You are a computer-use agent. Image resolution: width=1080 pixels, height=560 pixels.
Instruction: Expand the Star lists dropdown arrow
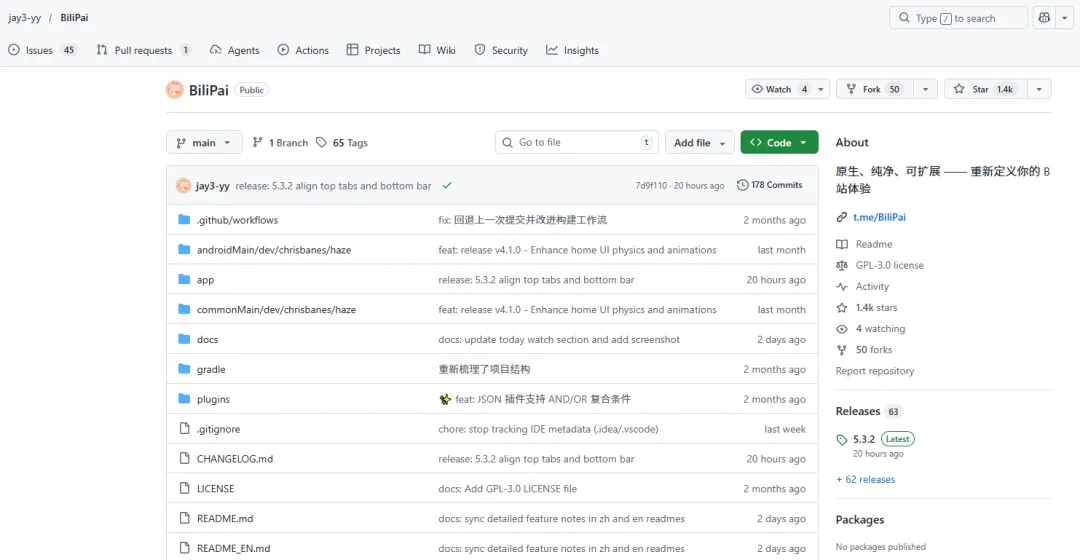pos(1039,90)
